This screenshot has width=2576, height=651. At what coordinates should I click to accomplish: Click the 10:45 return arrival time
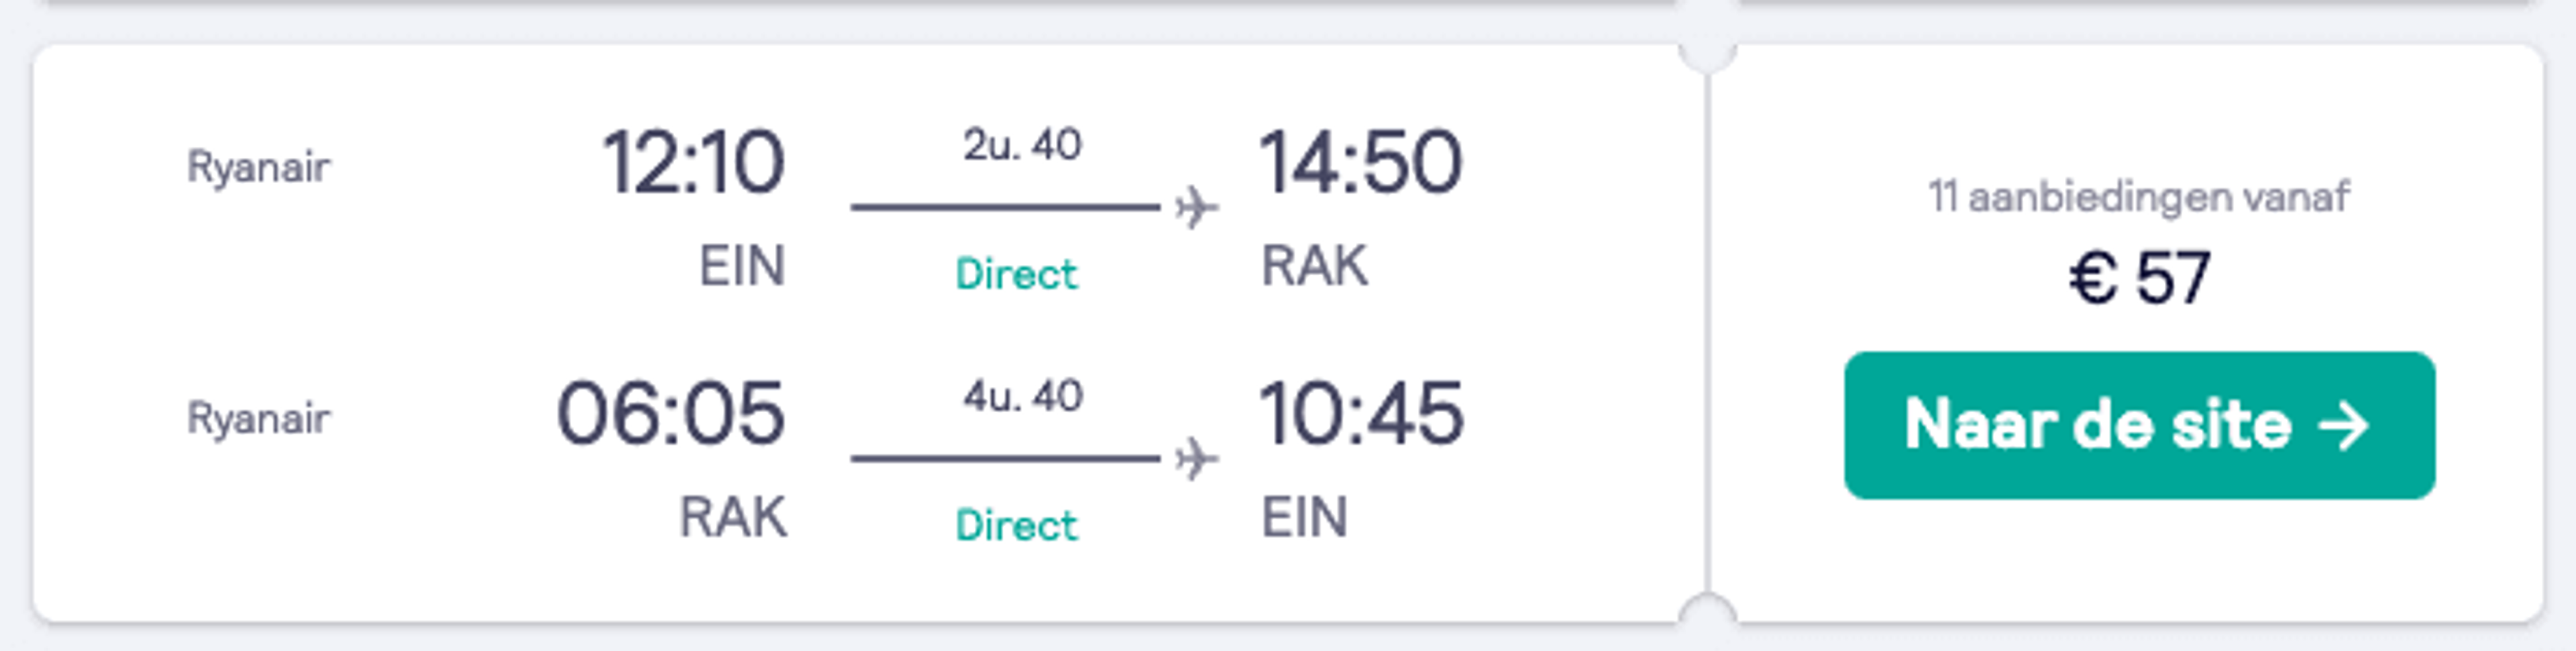point(1361,413)
